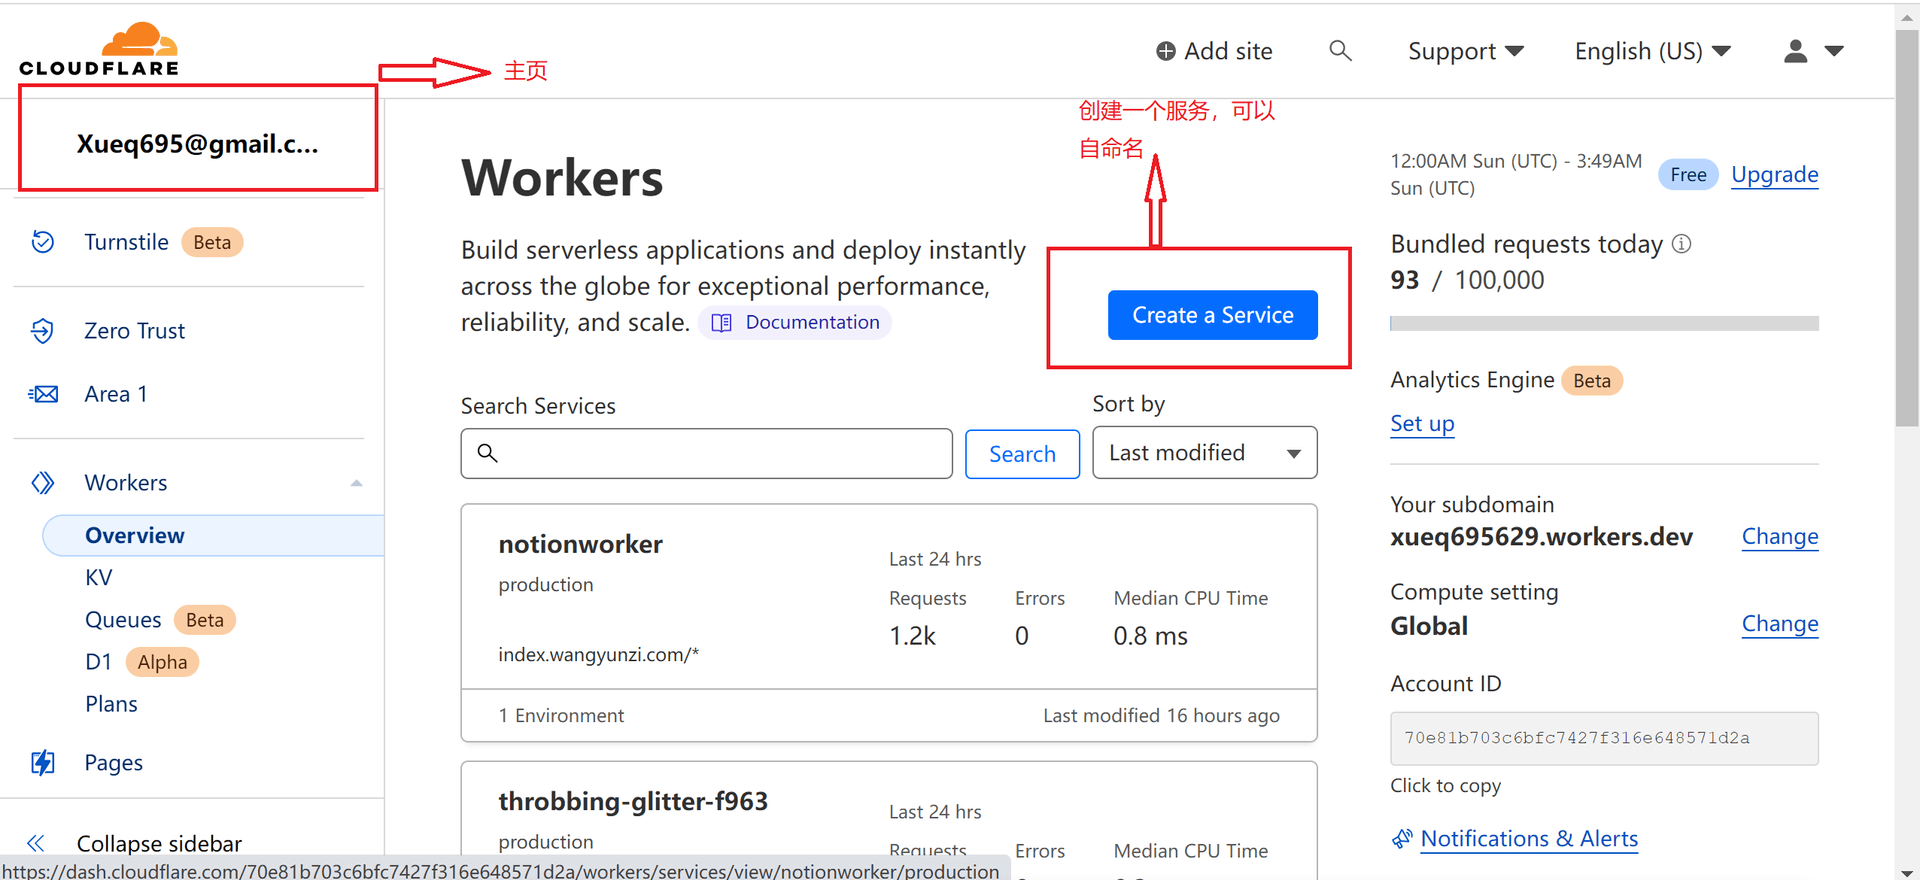
Task: Click the Pages lightning icon
Action: pyautogui.click(x=43, y=763)
